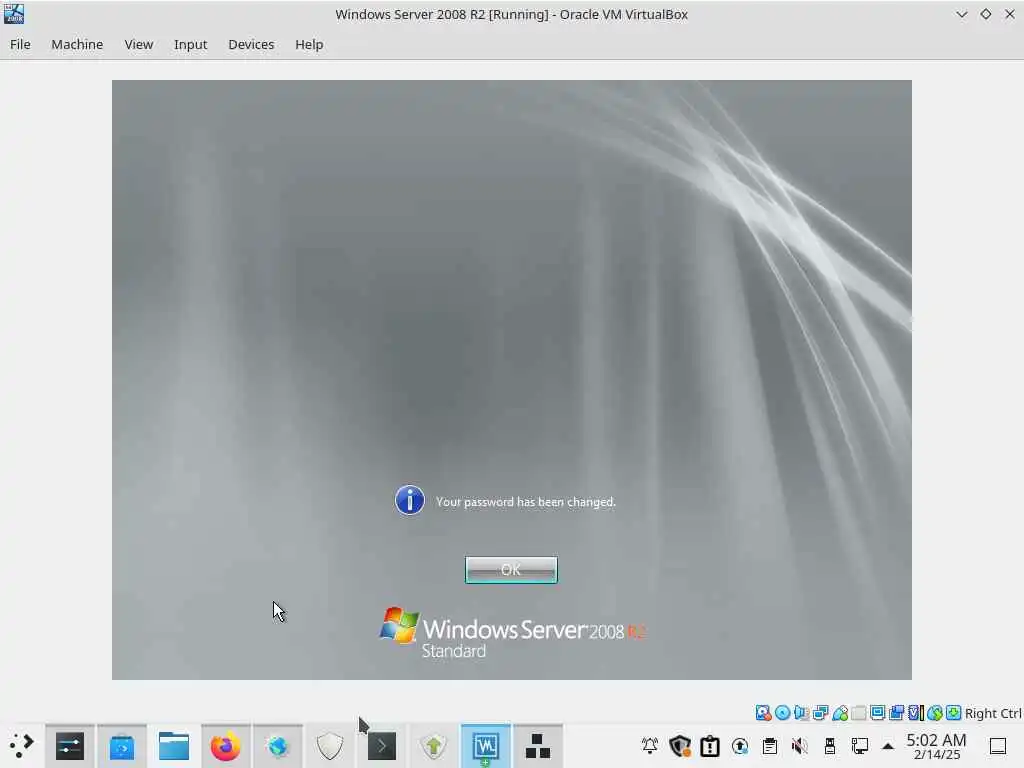
Task: Open the 5:02 AM clock calendar
Action: click(936, 746)
